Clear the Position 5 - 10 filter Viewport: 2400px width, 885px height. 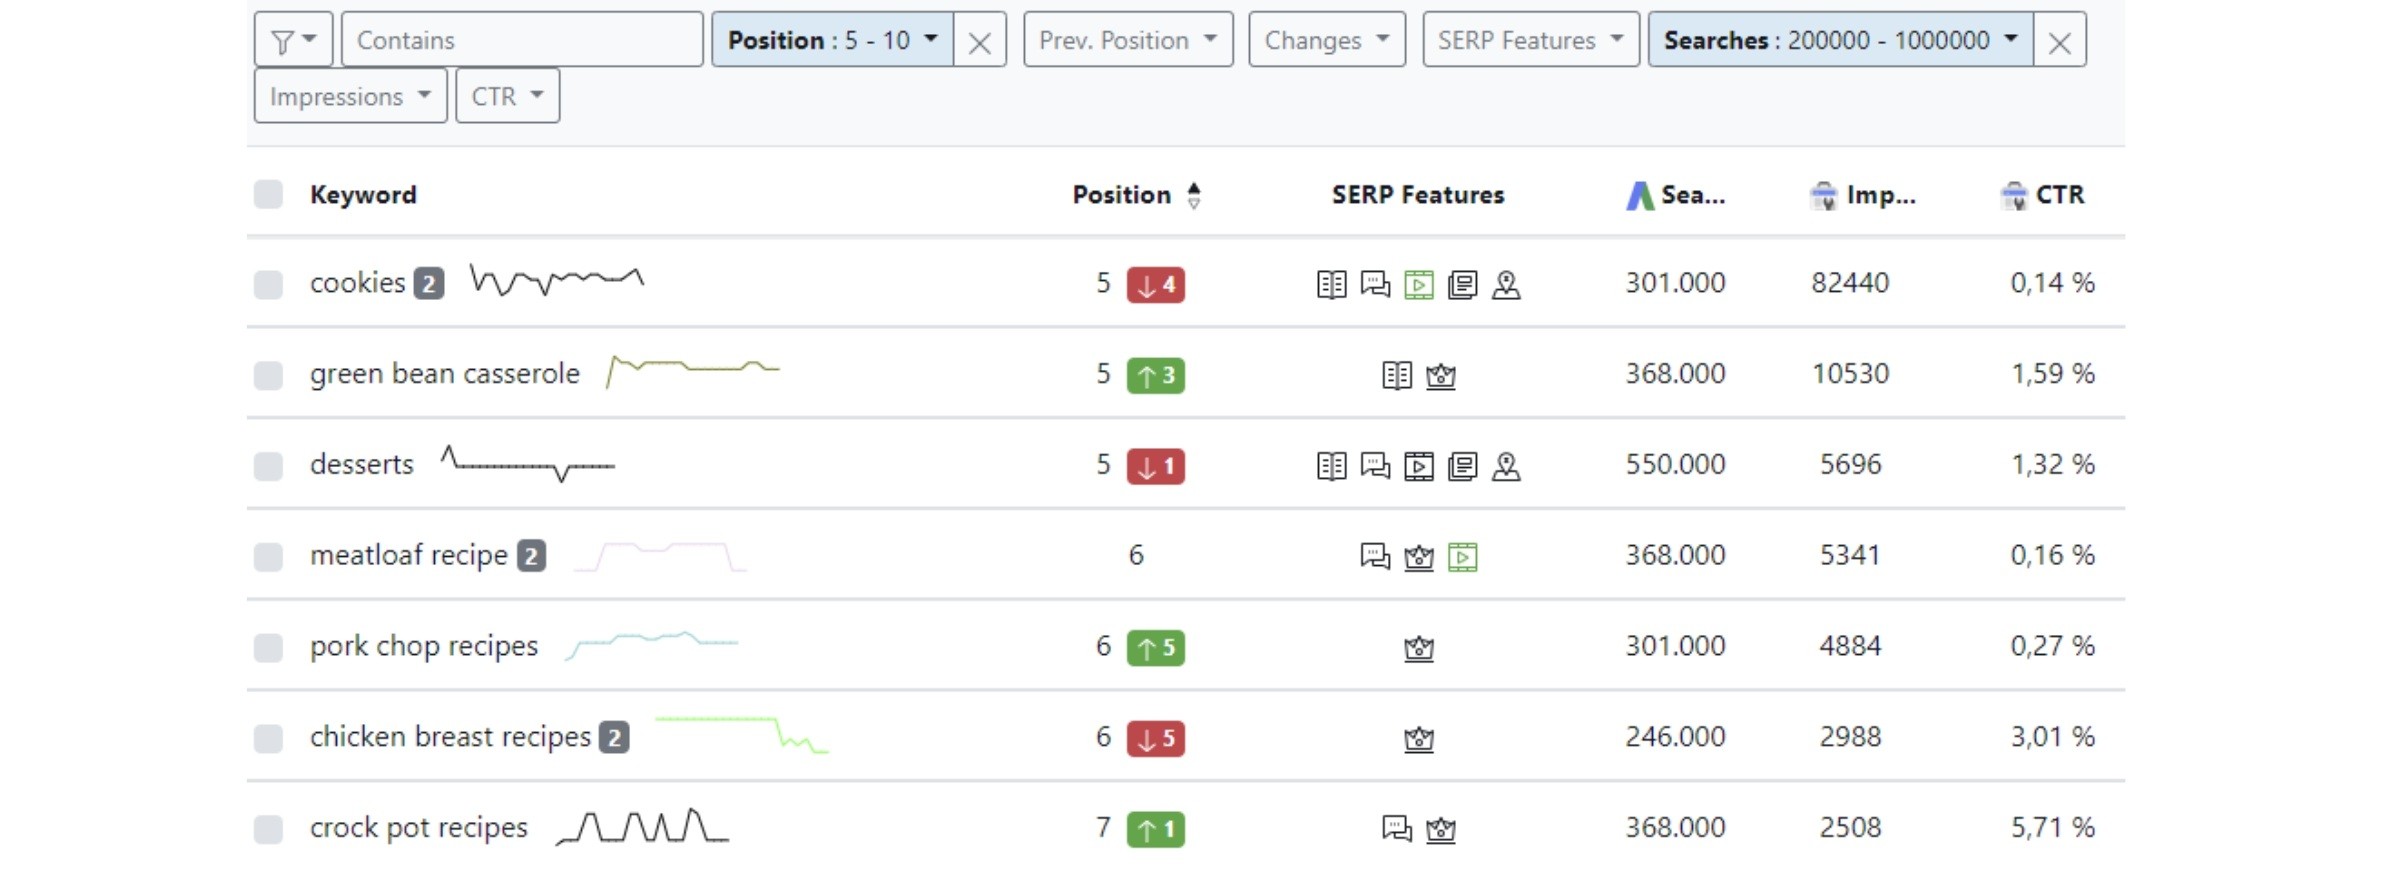pyautogui.click(x=980, y=41)
